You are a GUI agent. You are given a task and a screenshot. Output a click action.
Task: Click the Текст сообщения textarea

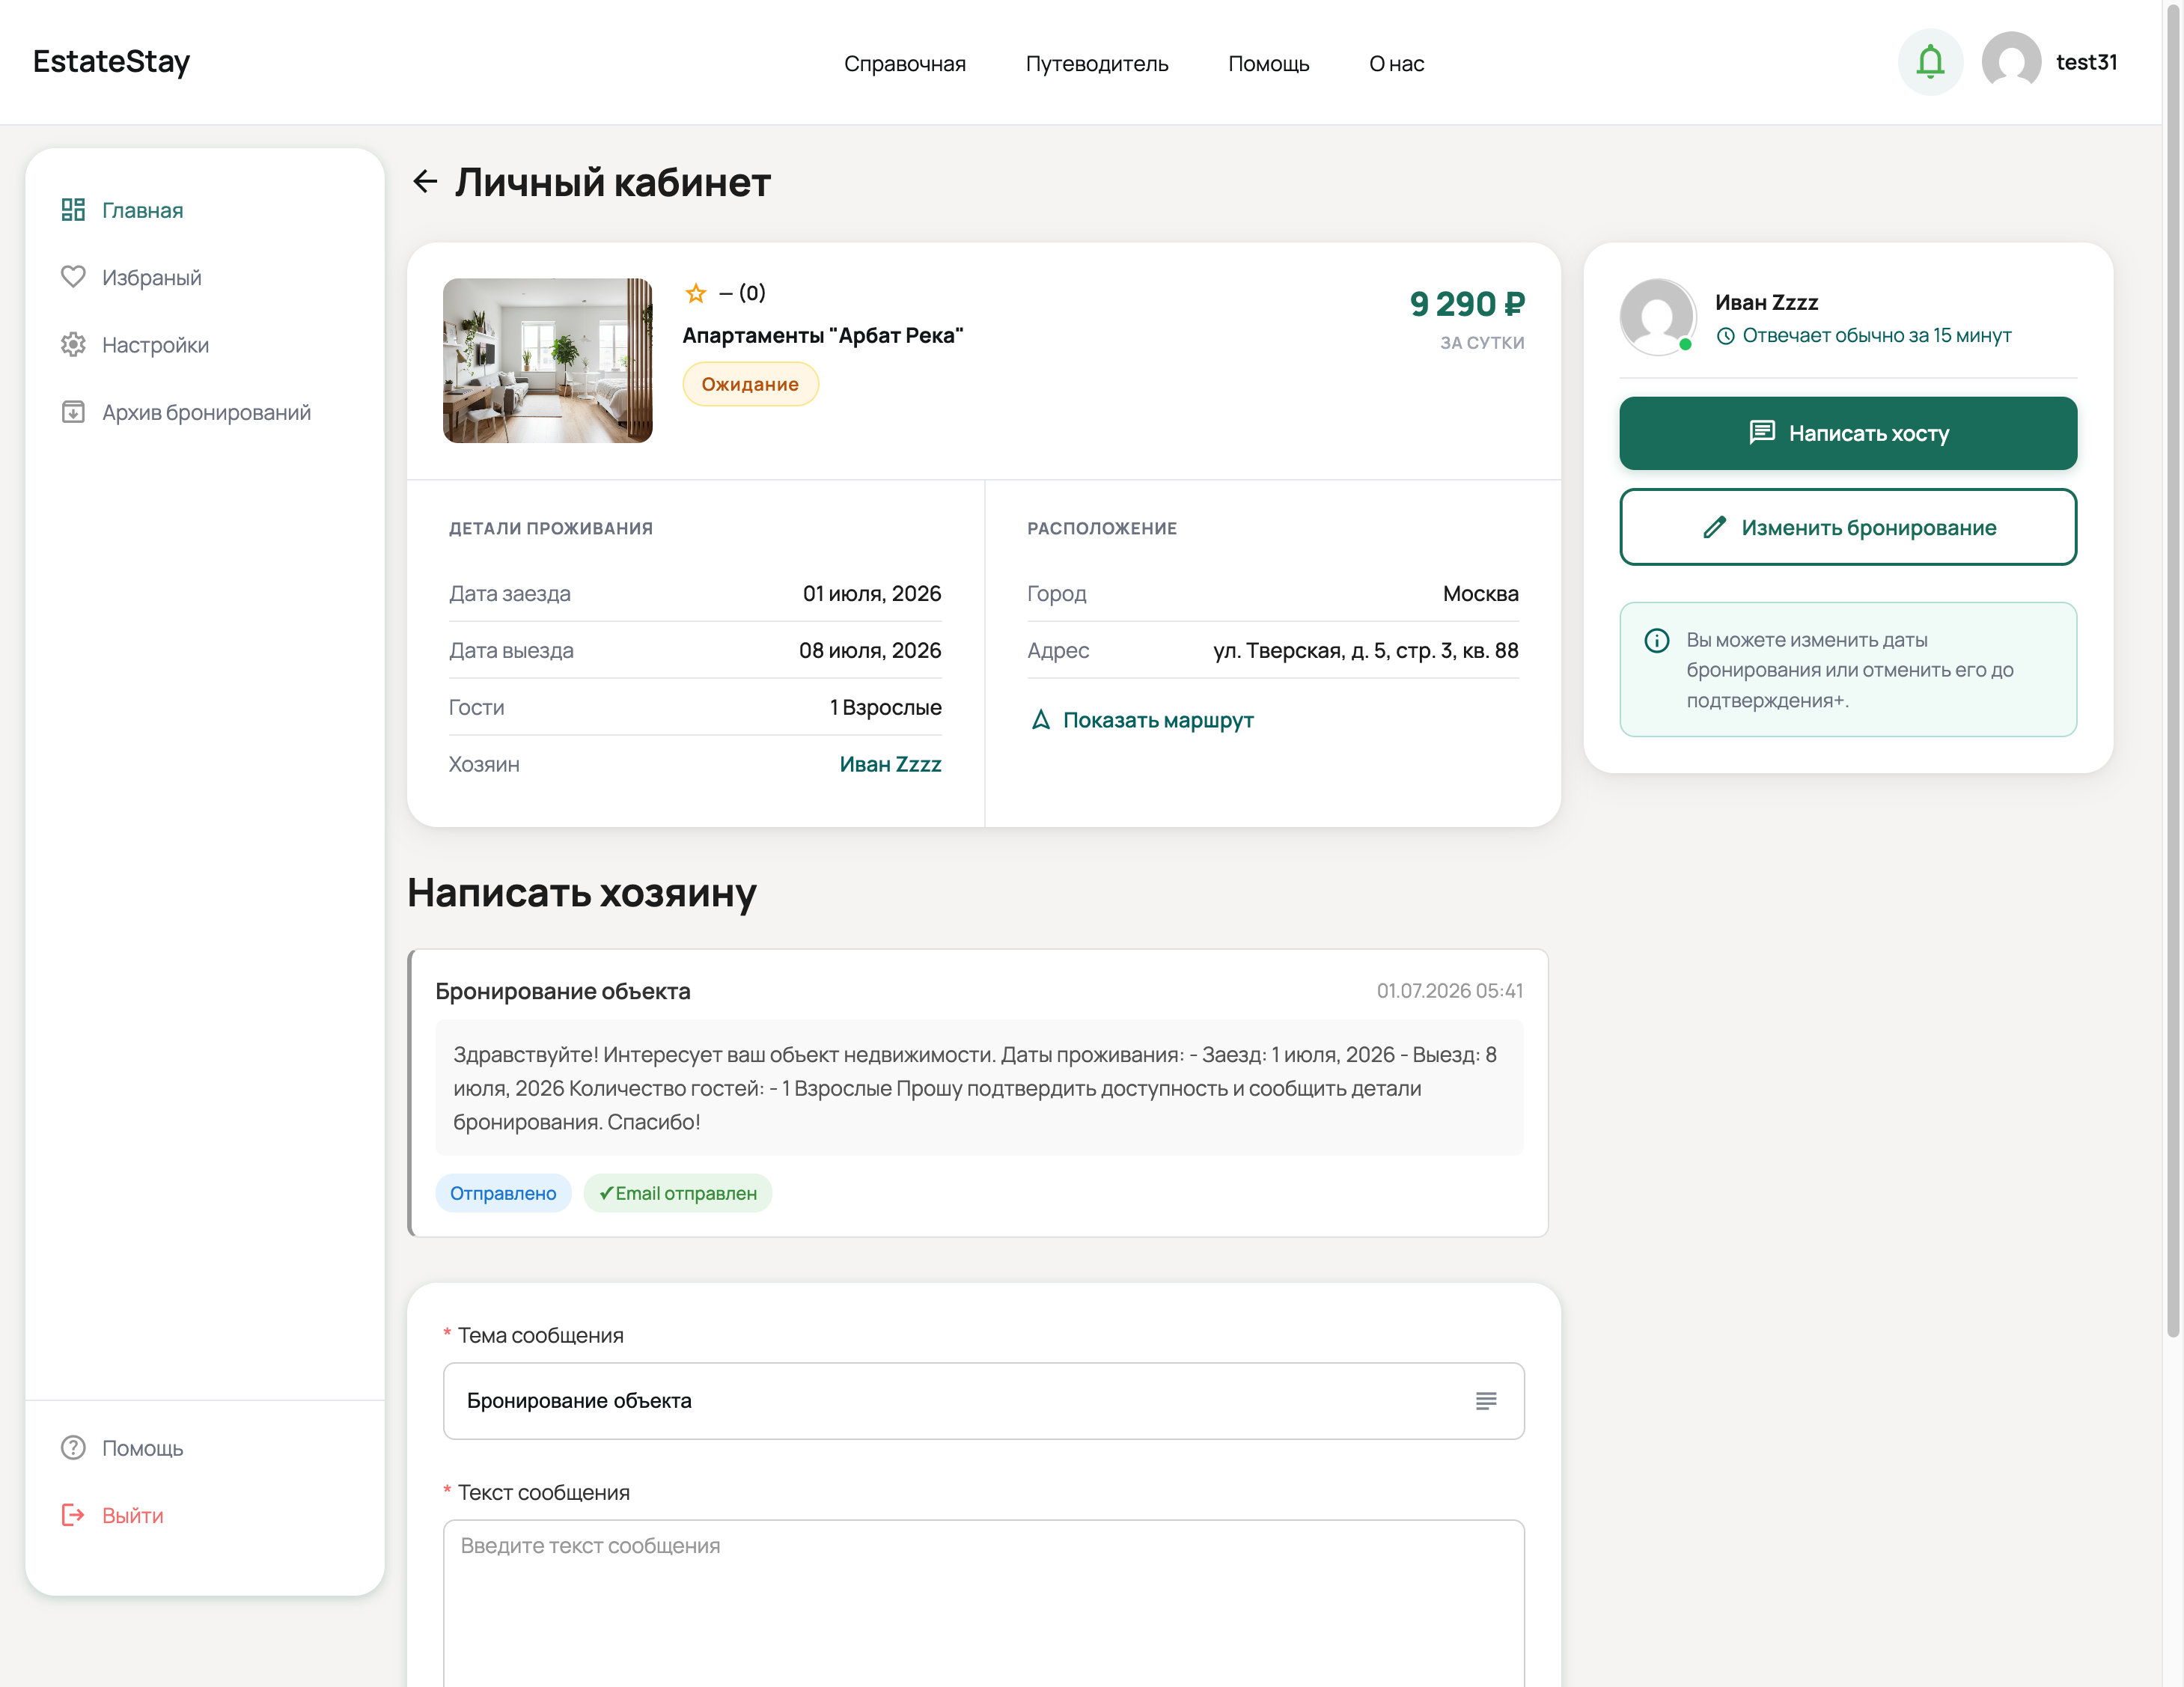click(983, 1603)
